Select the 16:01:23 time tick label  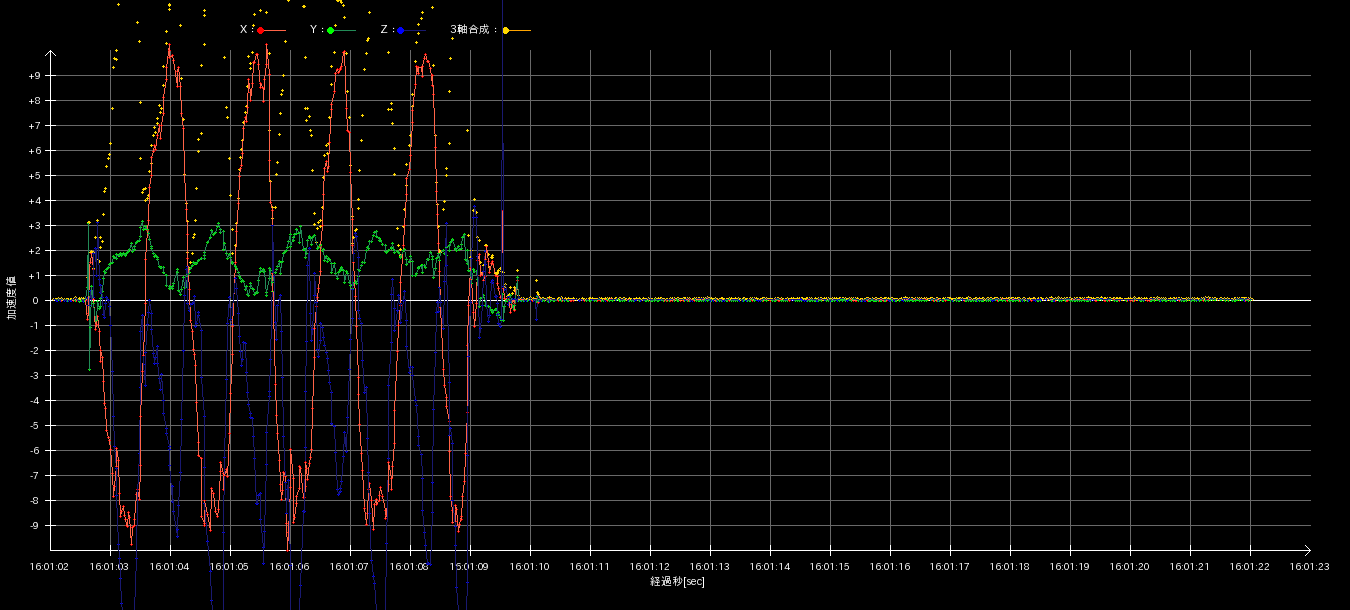[x=1310, y=566]
